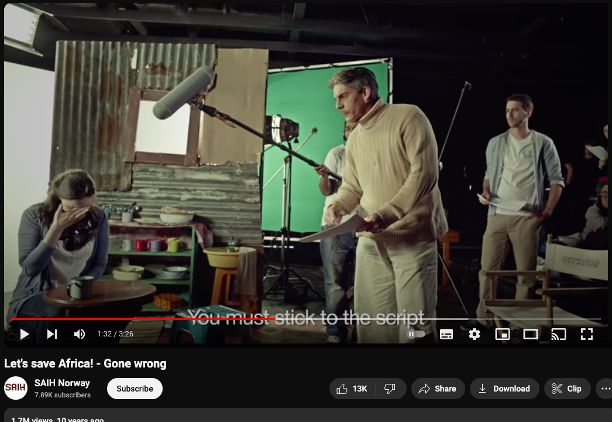Enter full screen mode

(x=587, y=334)
